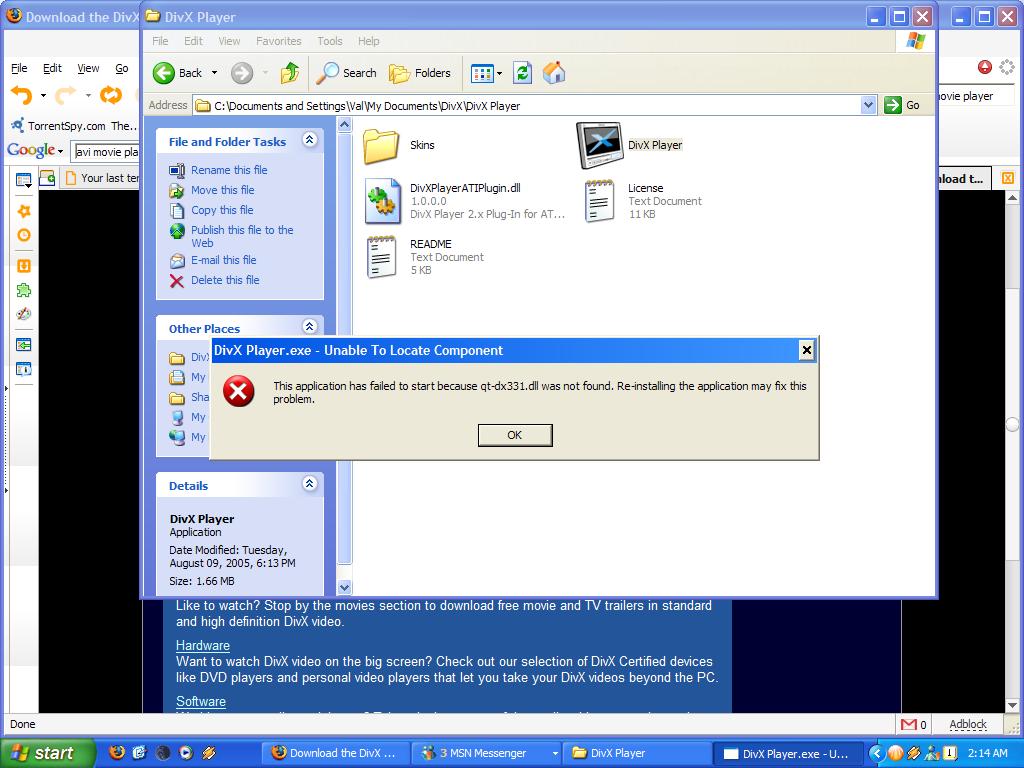
Task: Select the DivXPlayerATIPlugin.dll file
Action: tap(383, 200)
